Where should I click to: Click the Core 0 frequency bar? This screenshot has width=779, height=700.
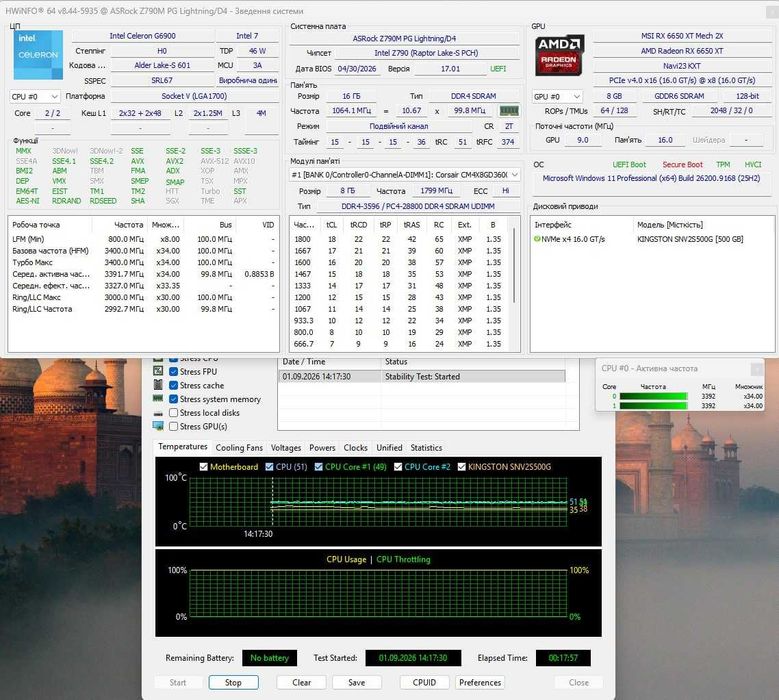(x=653, y=396)
